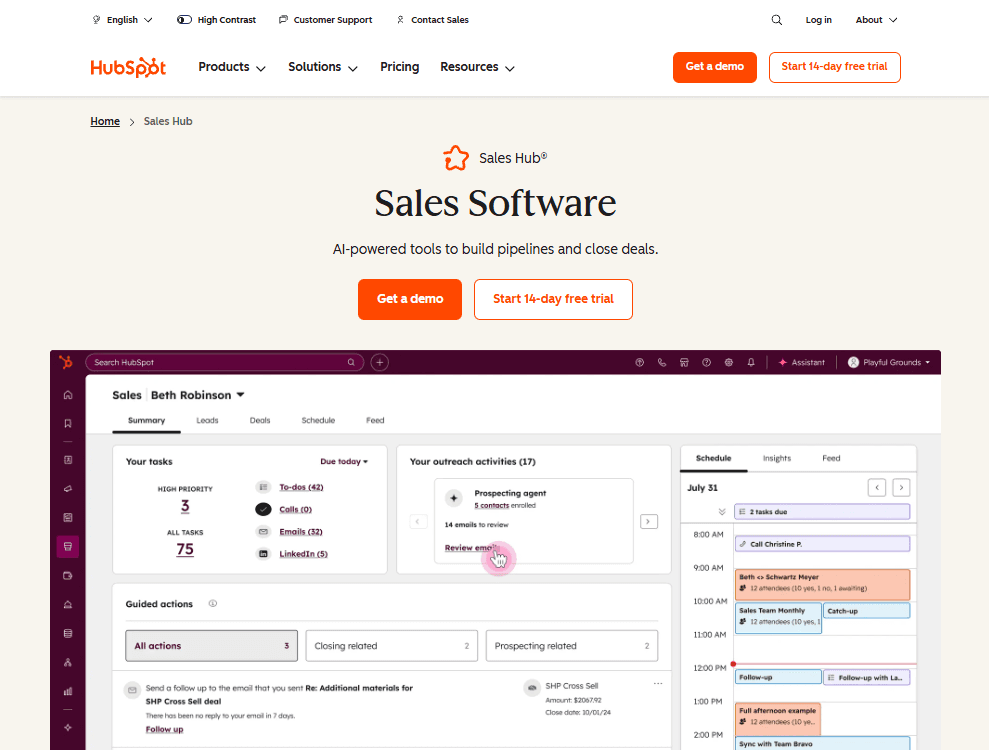The image size is (989, 750).
Task: Click the home icon in left sidebar
Action: (x=67, y=395)
